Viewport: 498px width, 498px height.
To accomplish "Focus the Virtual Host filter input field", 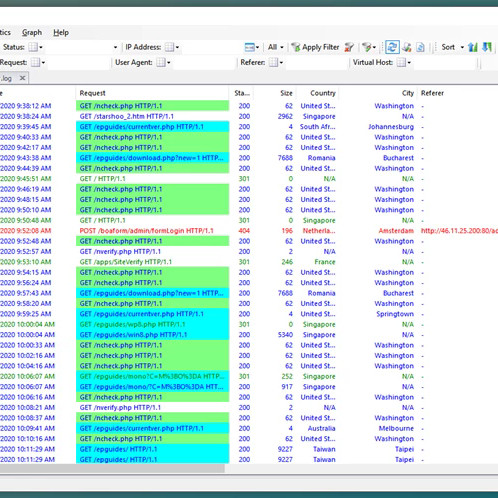I will (445, 63).
